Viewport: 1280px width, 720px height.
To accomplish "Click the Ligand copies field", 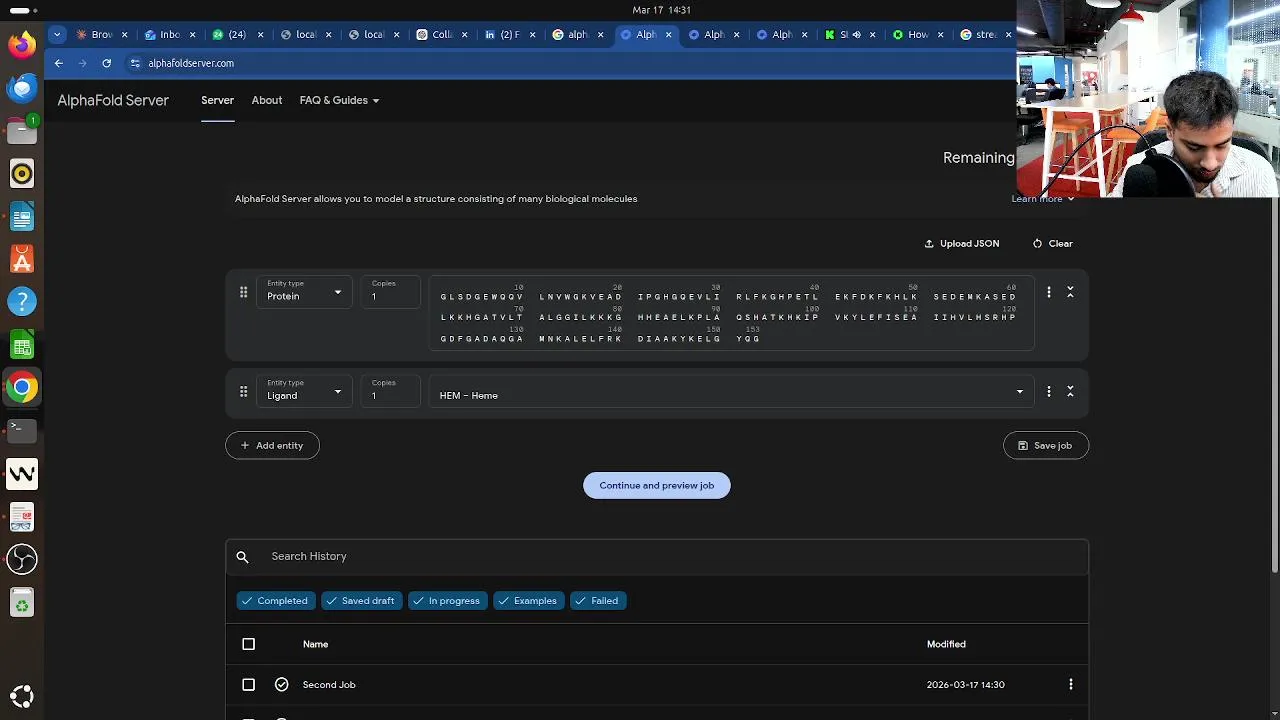I will point(390,391).
